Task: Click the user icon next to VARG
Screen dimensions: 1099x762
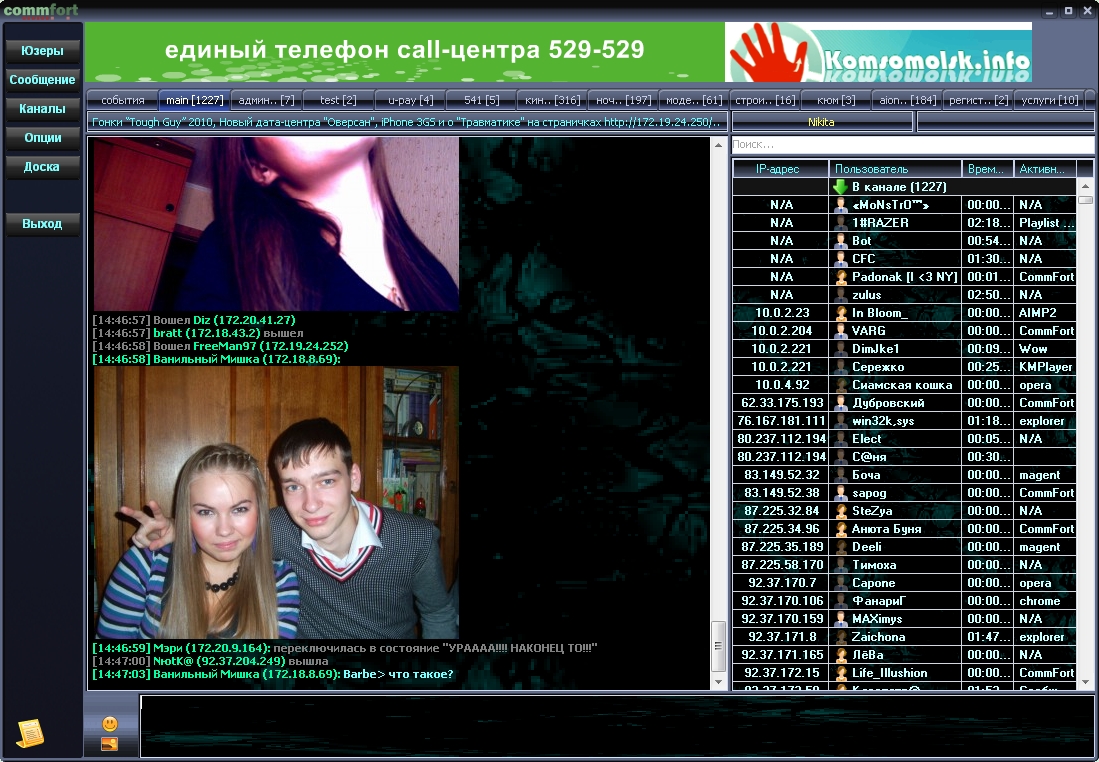Action: point(841,331)
